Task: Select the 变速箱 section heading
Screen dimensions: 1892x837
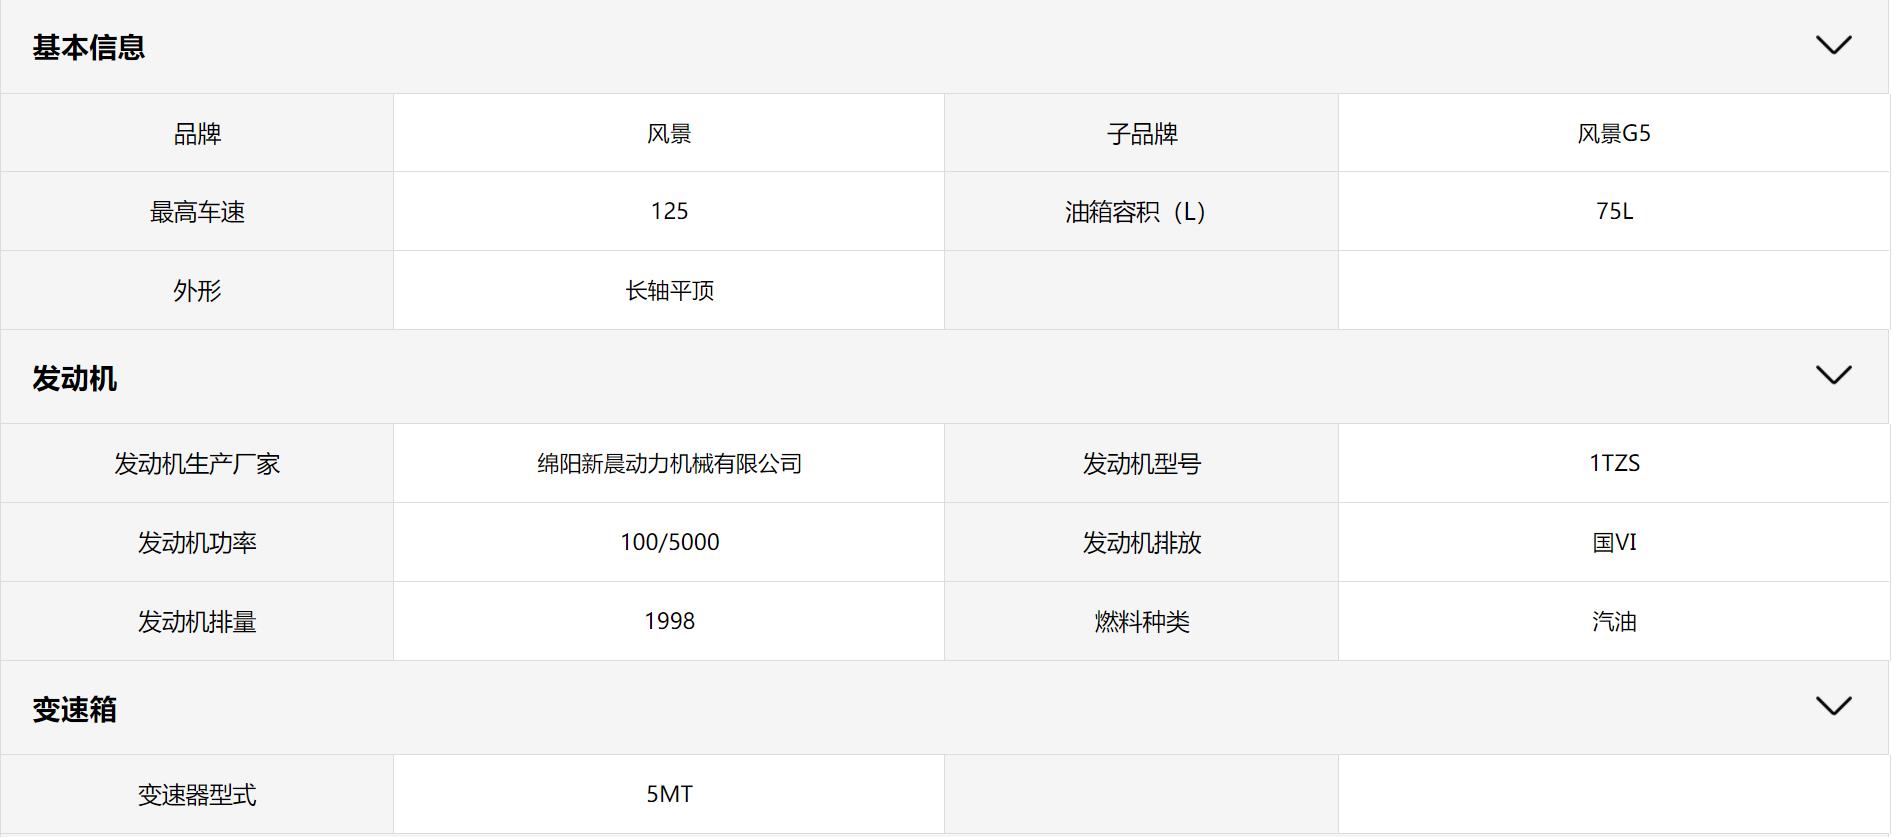Action: click(x=75, y=709)
